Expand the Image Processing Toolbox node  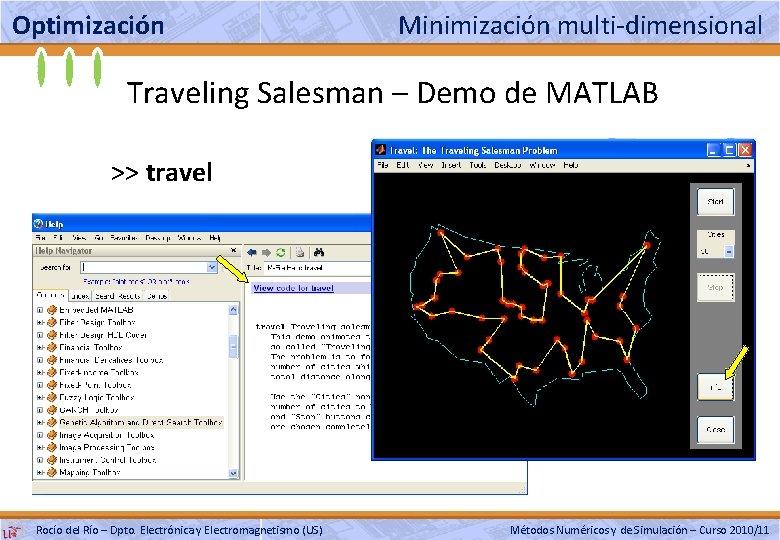(x=40, y=447)
